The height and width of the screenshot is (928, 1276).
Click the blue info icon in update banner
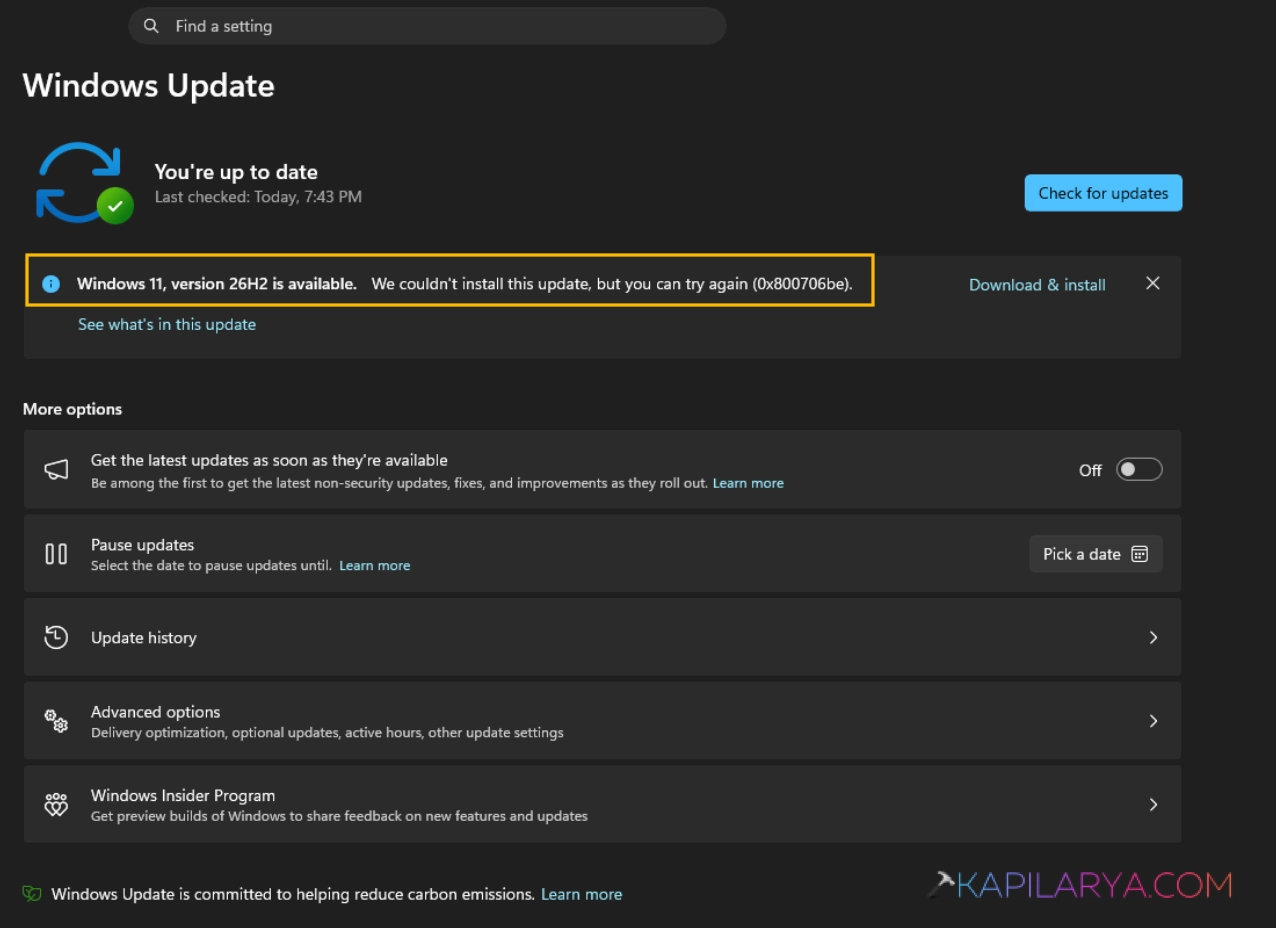click(x=51, y=284)
